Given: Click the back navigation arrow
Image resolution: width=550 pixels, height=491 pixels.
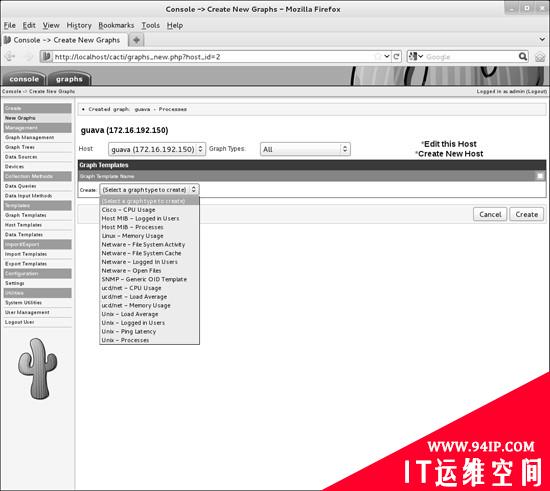Looking at the screenshot, I should point(10,56).
